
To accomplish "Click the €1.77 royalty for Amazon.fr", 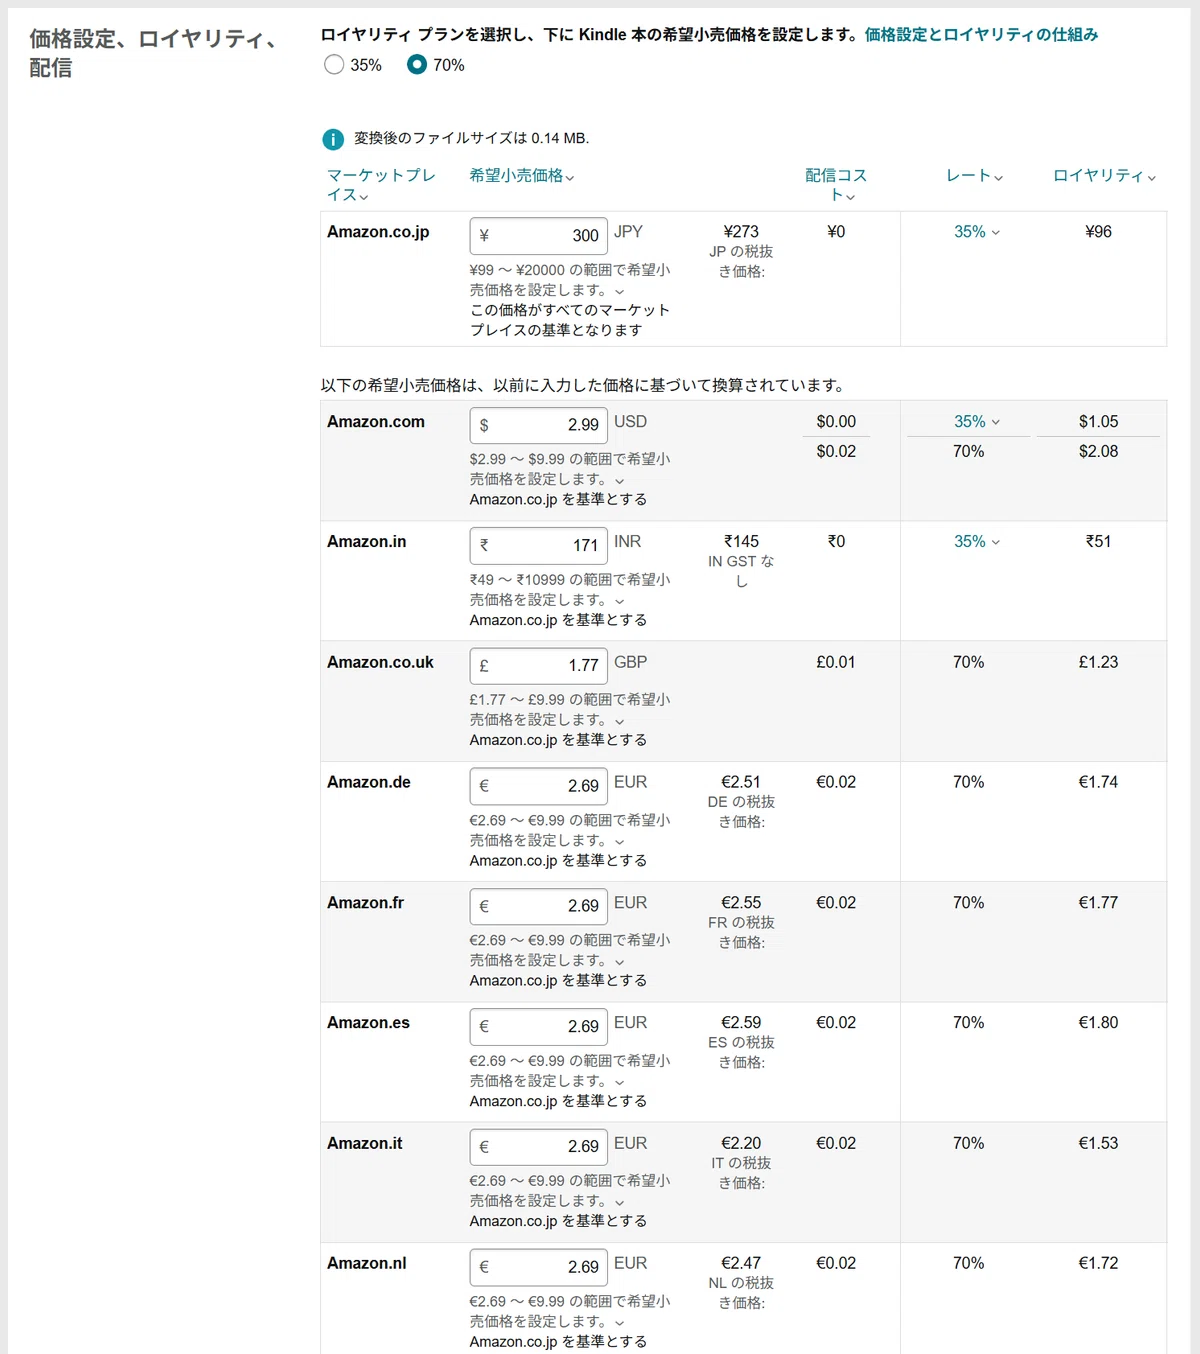I will [1098, 902].
